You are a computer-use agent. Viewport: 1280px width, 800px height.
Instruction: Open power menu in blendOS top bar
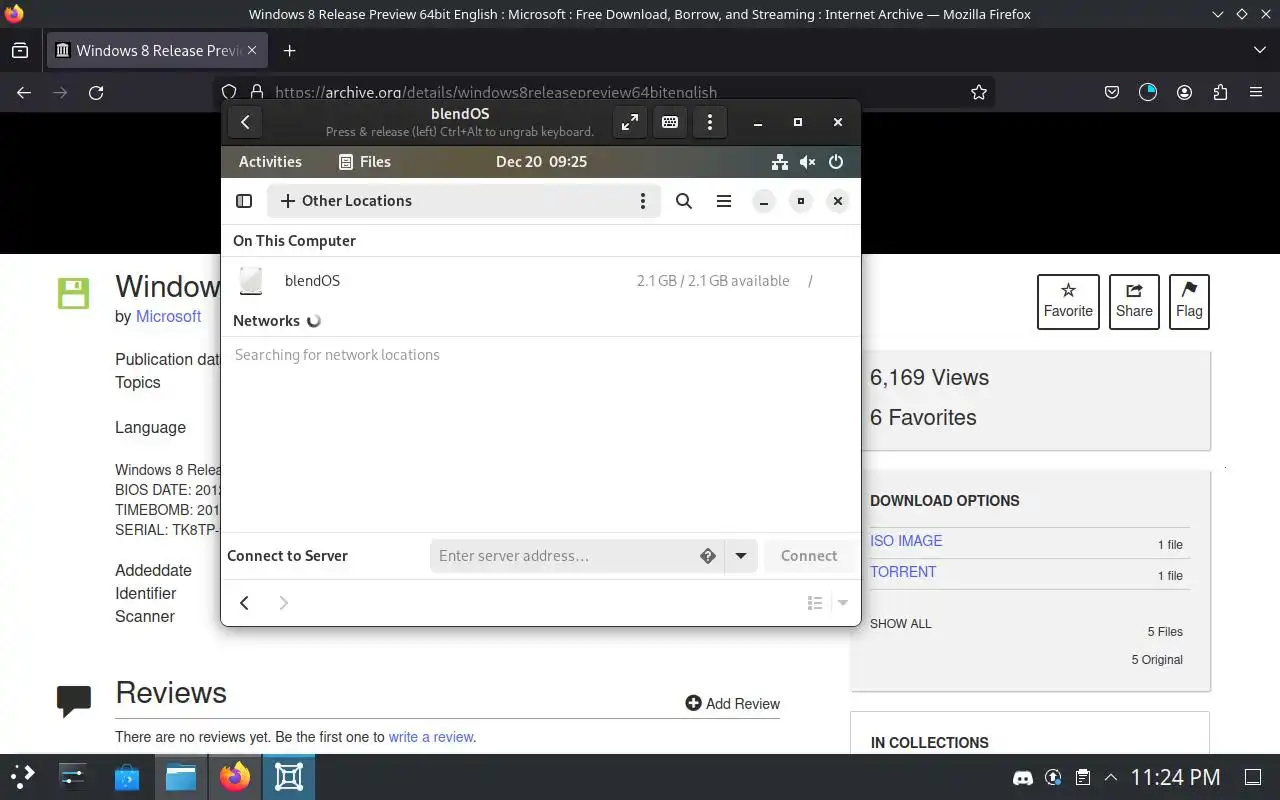836,162
